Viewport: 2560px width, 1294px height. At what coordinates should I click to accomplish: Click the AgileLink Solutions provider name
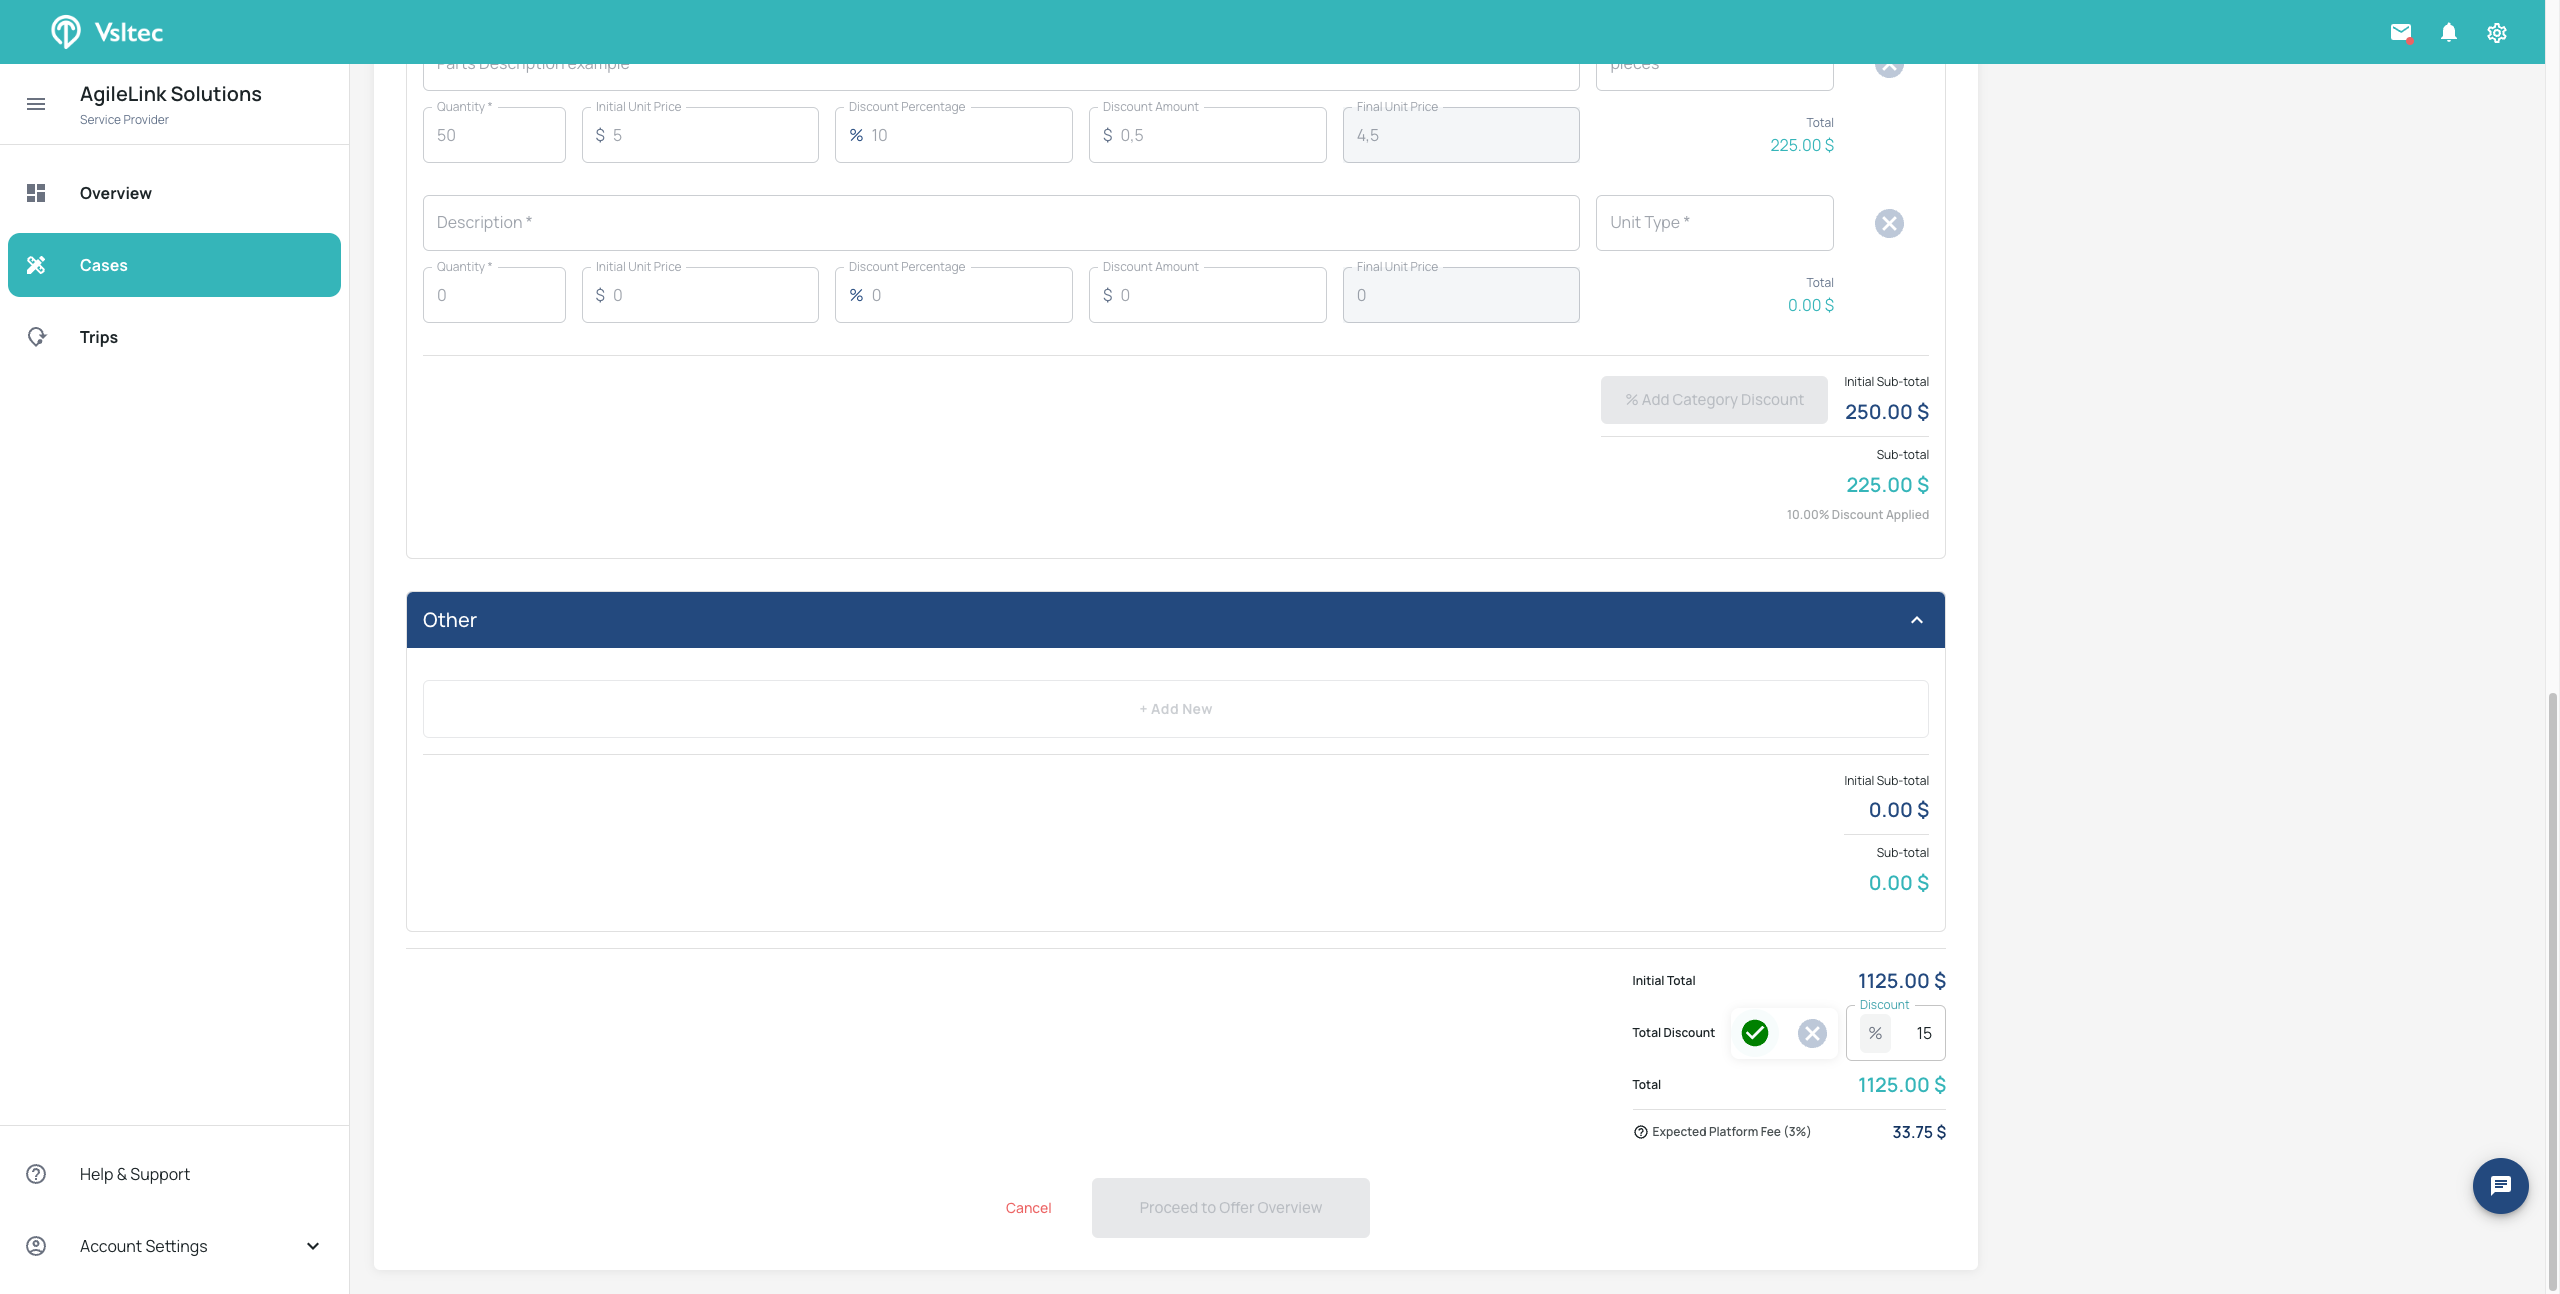171,94
